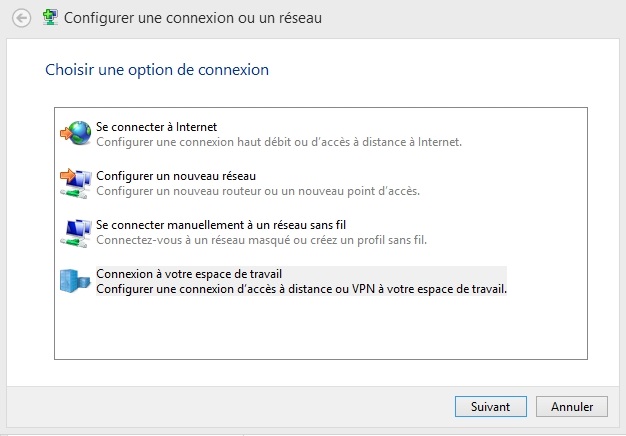Click the new network setup icon
626x436 pixels.
76,182
